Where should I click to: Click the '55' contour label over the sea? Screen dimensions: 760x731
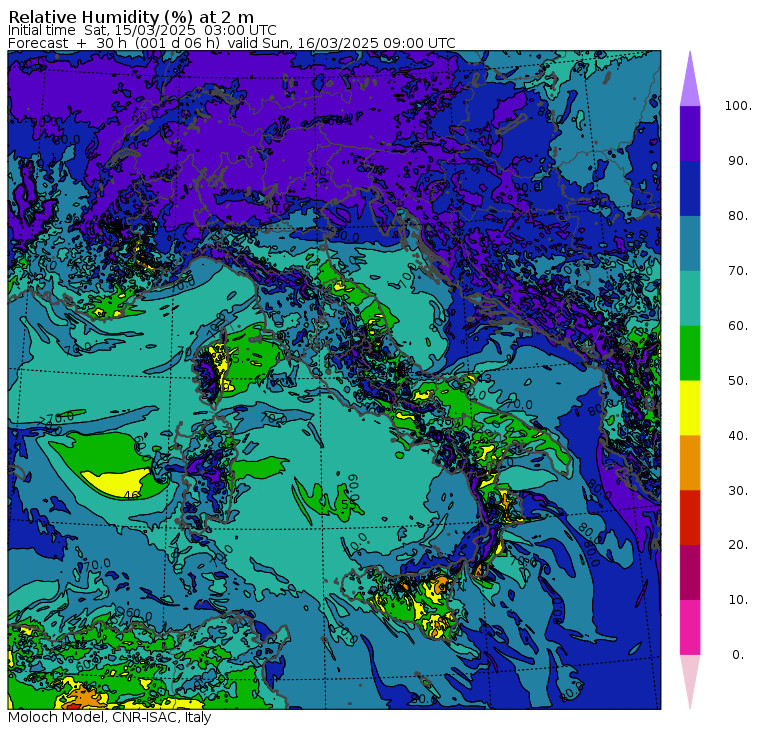tap(349, 504)
